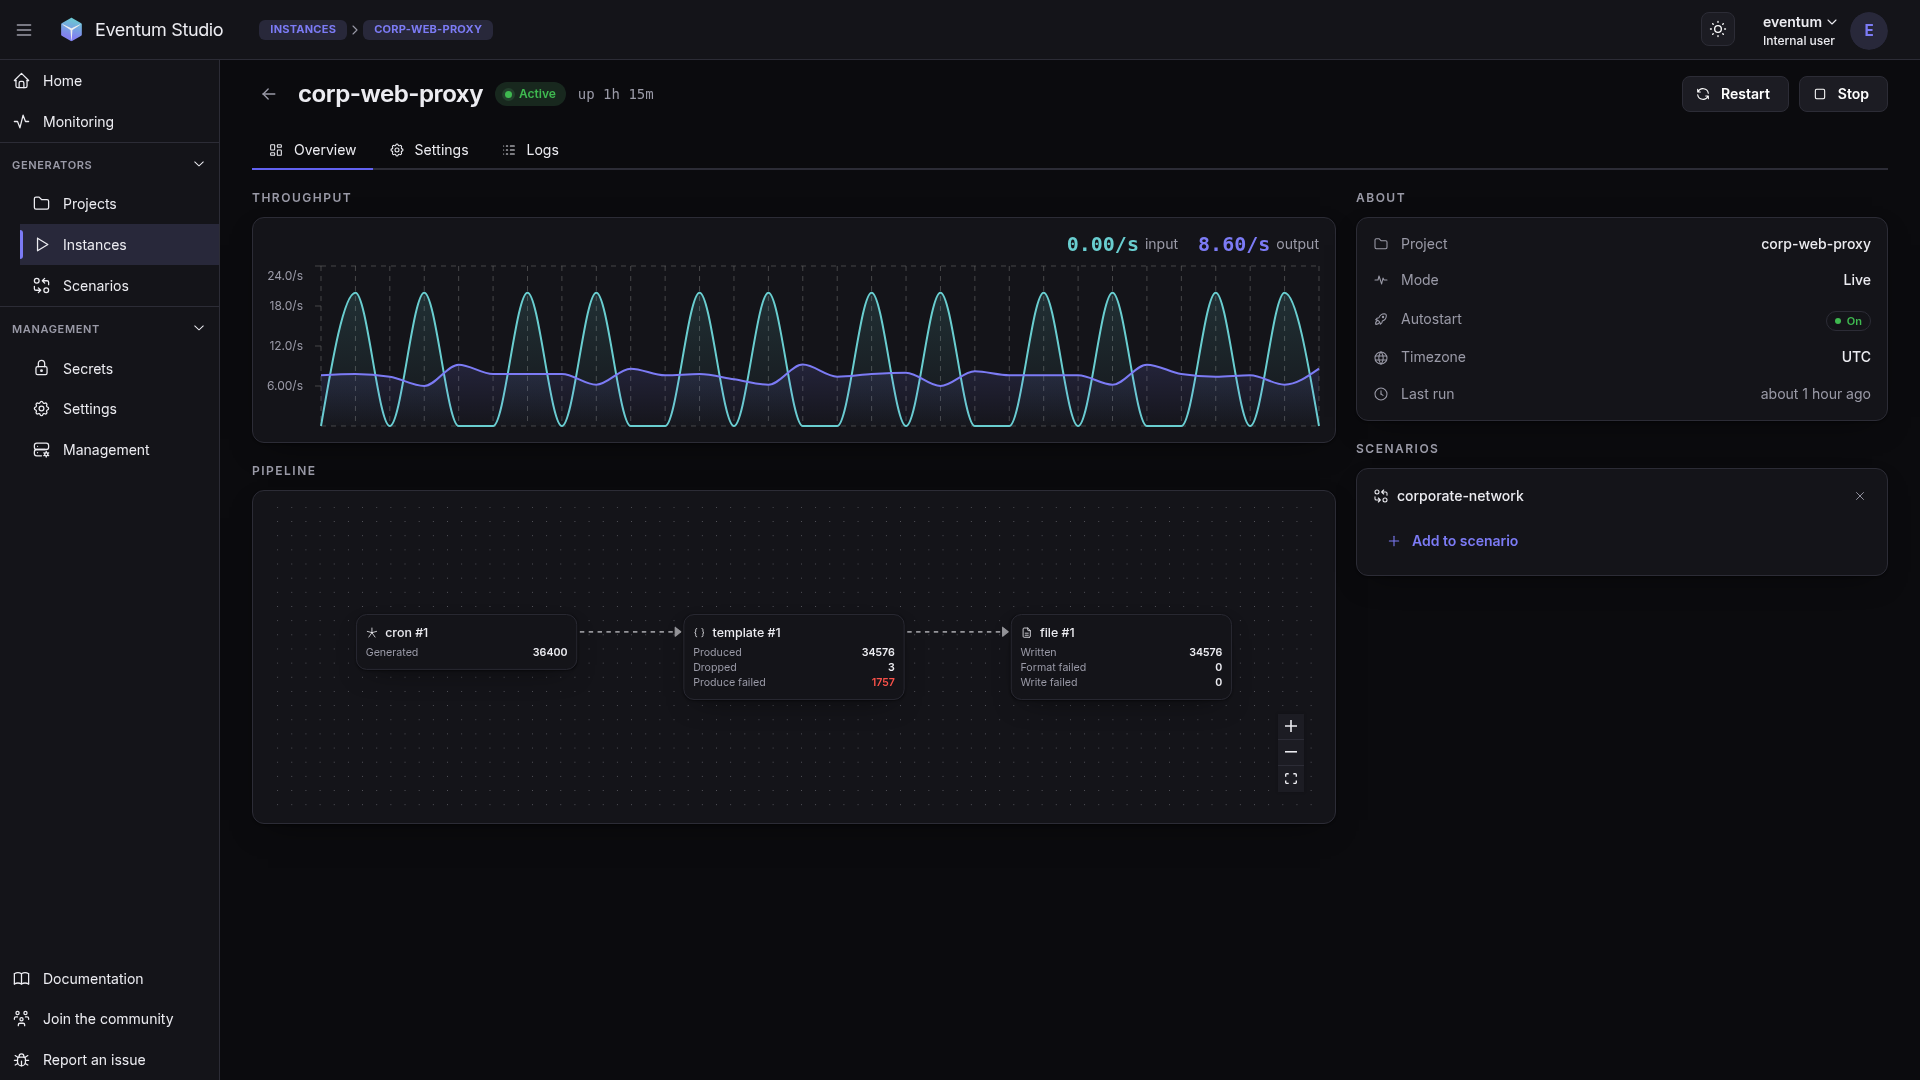
Task: Zoom in on the pipeline canvas
Action: point(1291,726)
